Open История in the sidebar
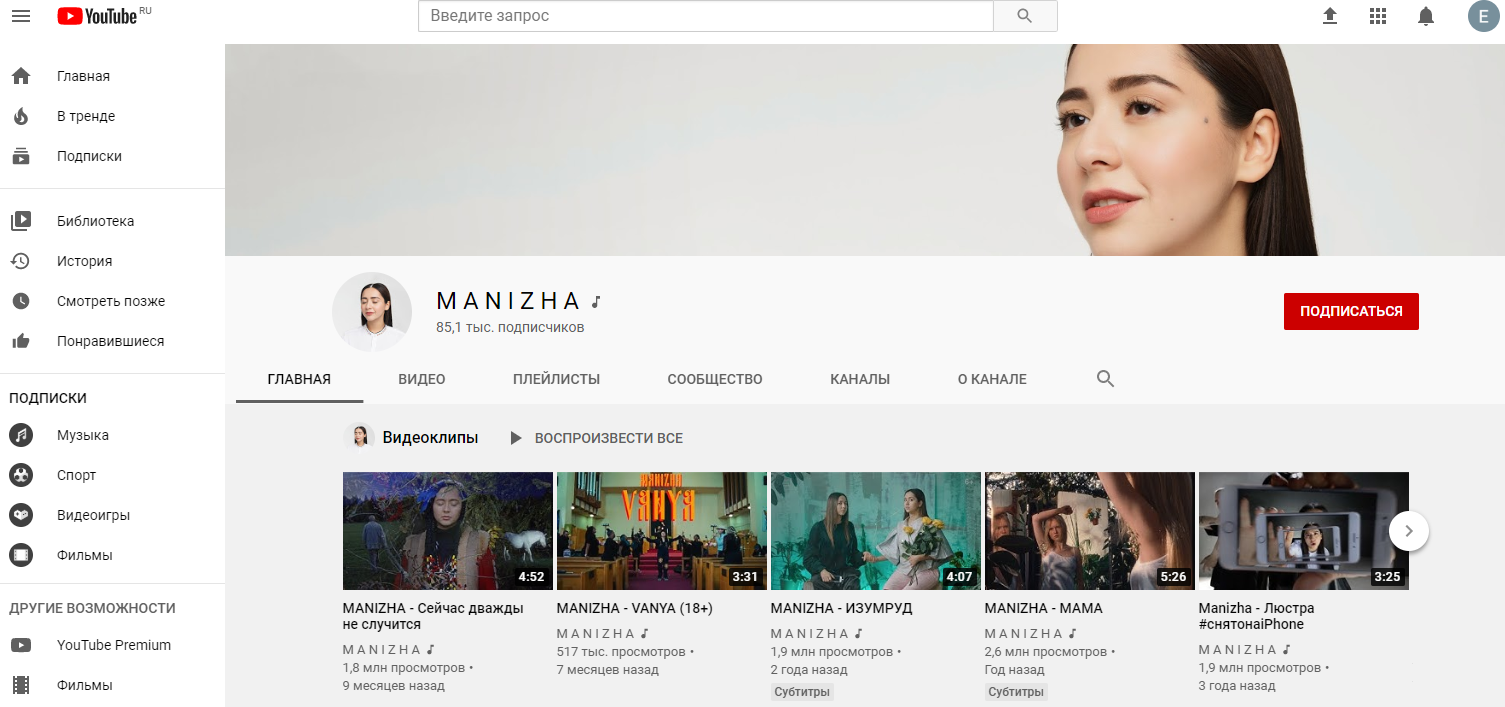Image resolution: width=1505 pixels, height=707 pixels. pos(112,261)
